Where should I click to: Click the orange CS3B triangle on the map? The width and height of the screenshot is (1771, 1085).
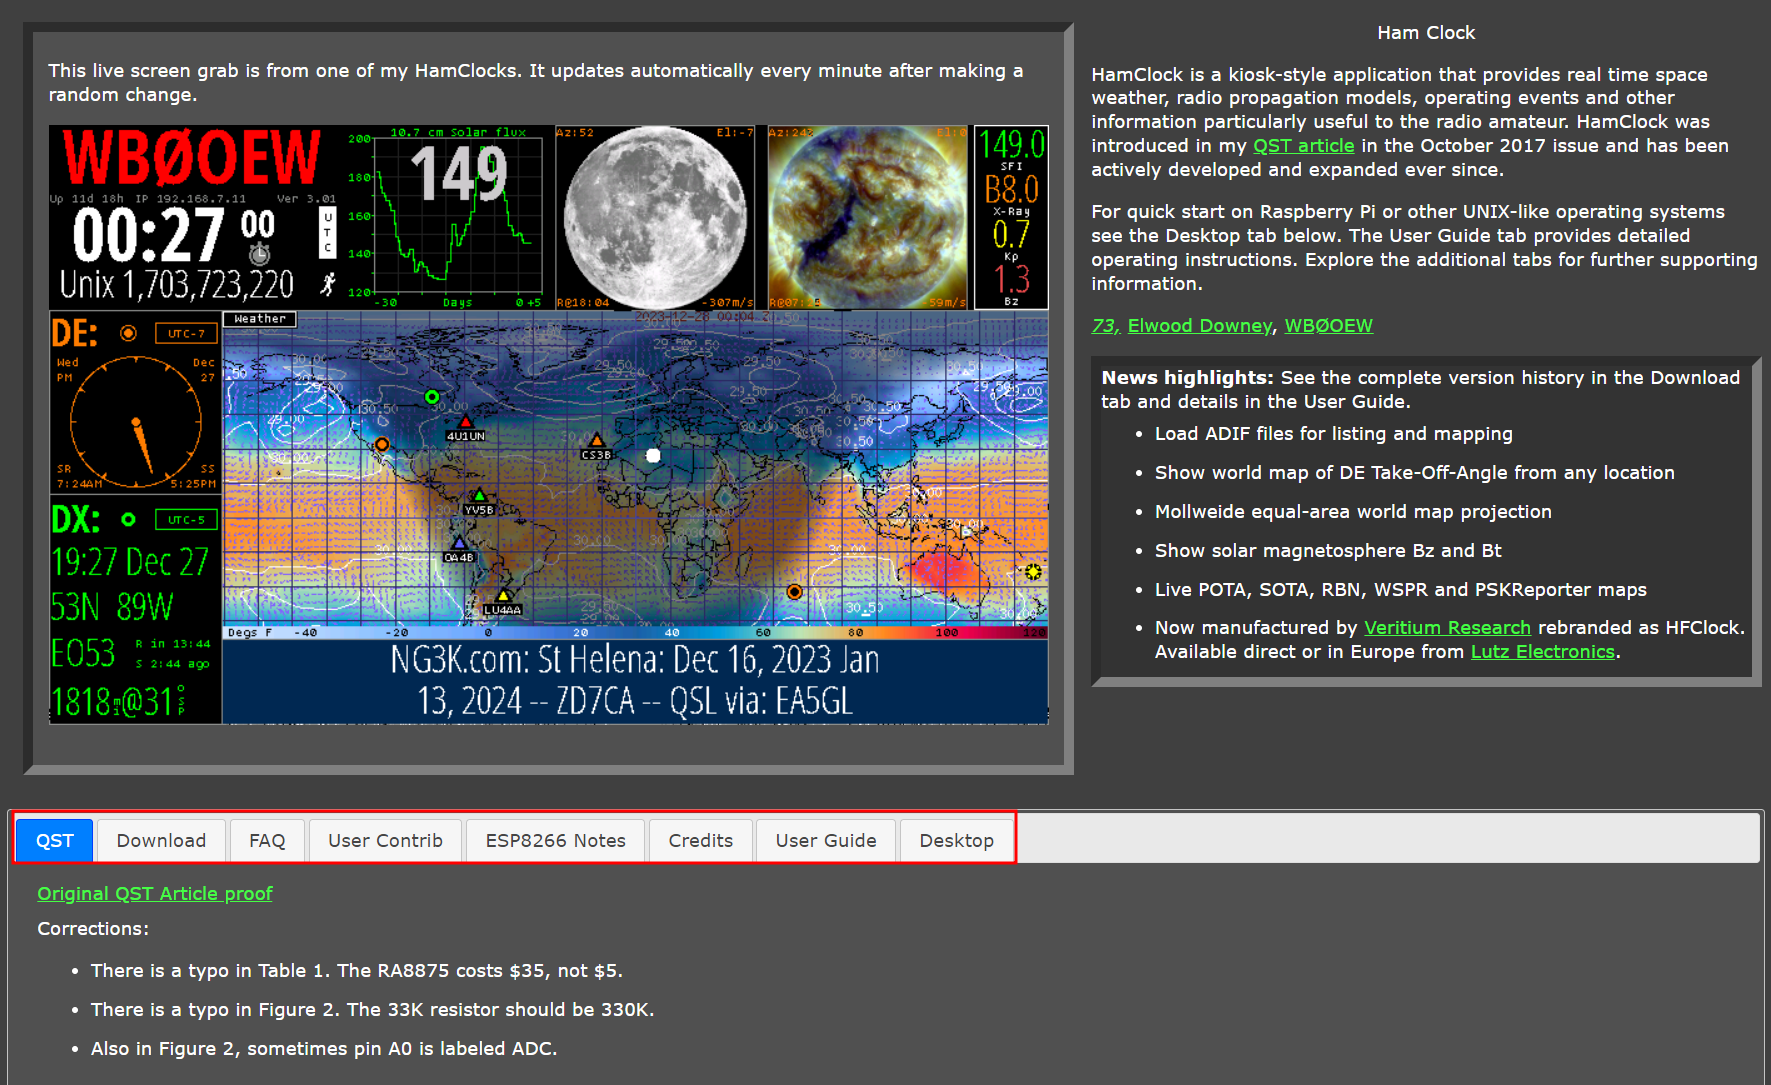coord(597,440)
